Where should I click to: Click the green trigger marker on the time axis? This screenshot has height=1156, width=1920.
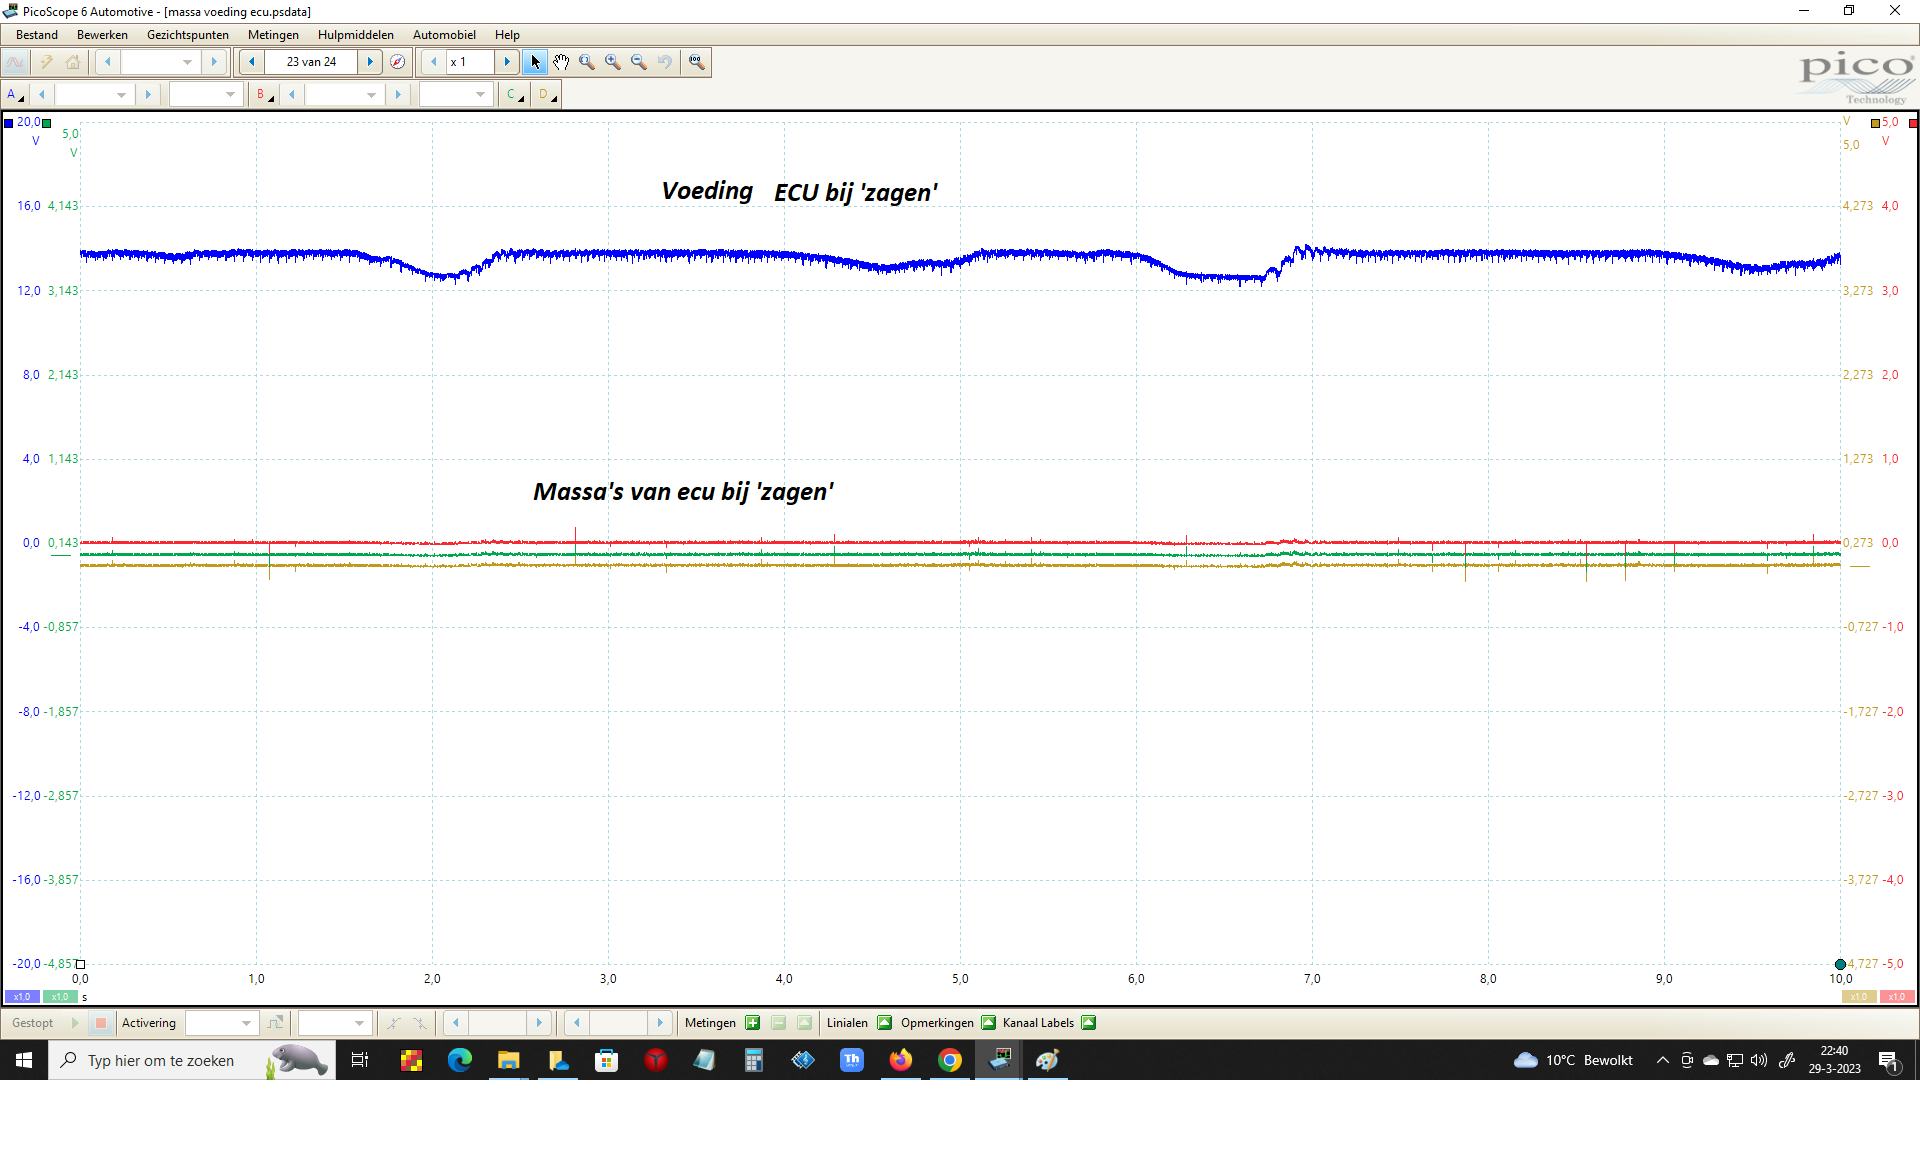(x=1840, y=964)
